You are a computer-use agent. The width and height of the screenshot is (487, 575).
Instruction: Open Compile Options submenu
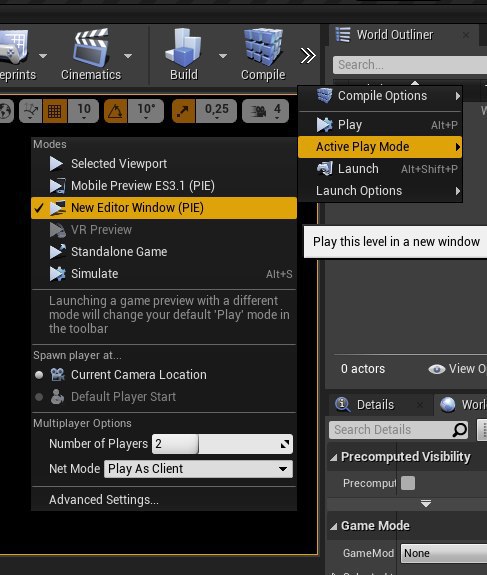click(380, 96)
